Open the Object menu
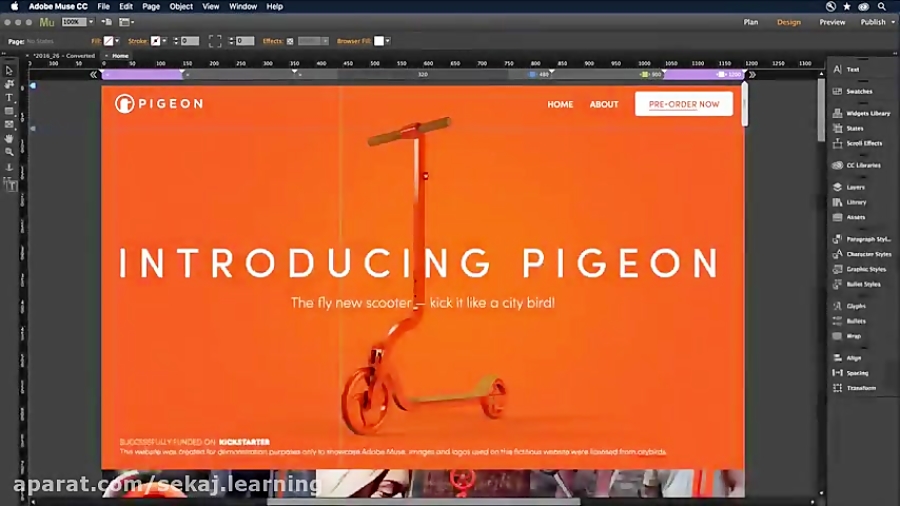 click(181, 6)
